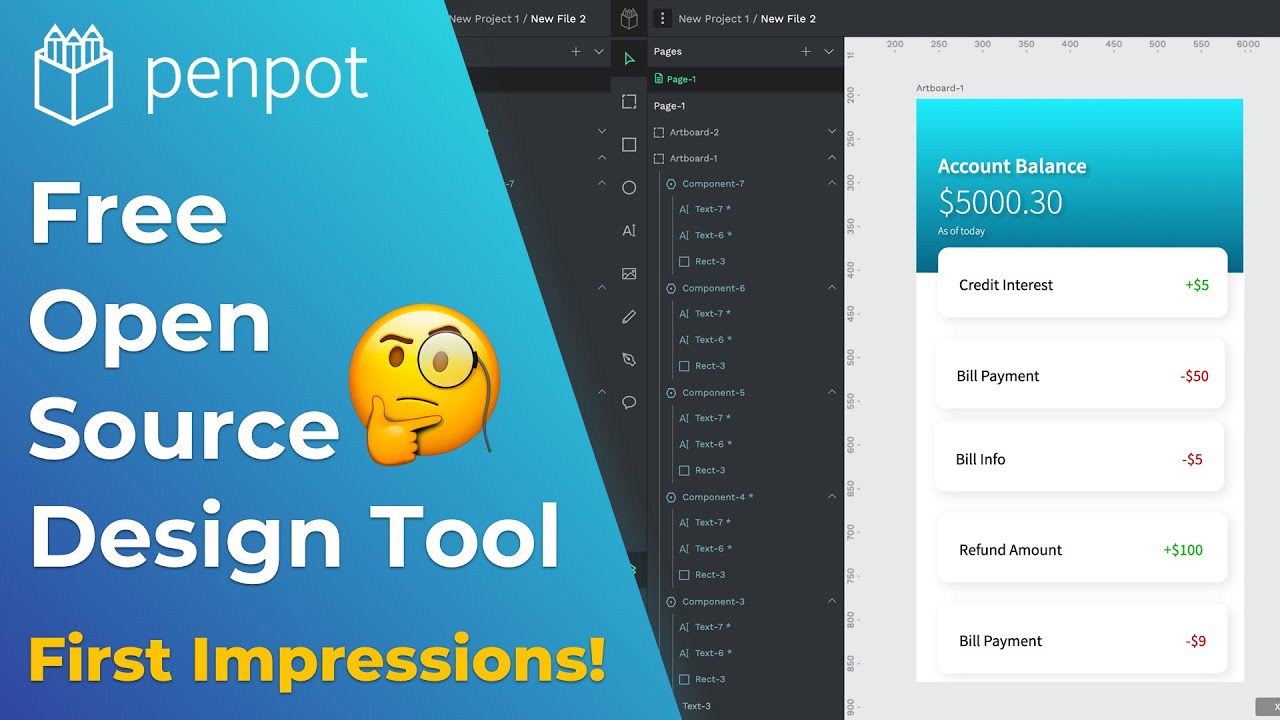Collapse the Component-5 group
The width and height of the screenshot is (1280, 720).
pyautogui.click(x=831, y=393)
